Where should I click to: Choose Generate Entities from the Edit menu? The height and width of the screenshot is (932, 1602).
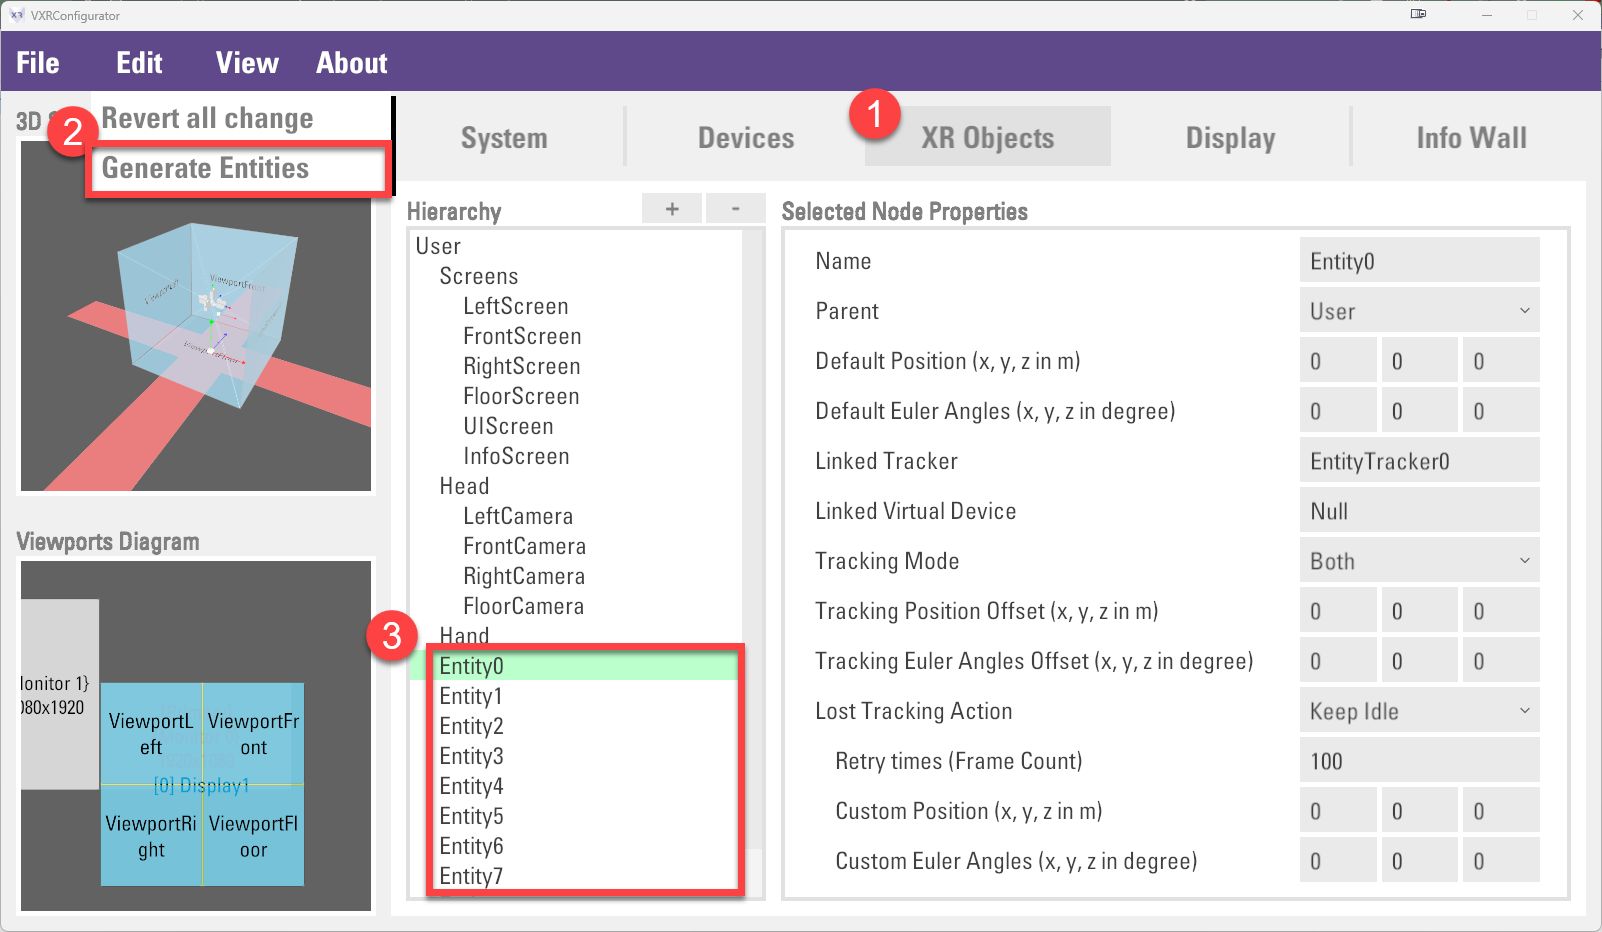click(x=206, y=168)
